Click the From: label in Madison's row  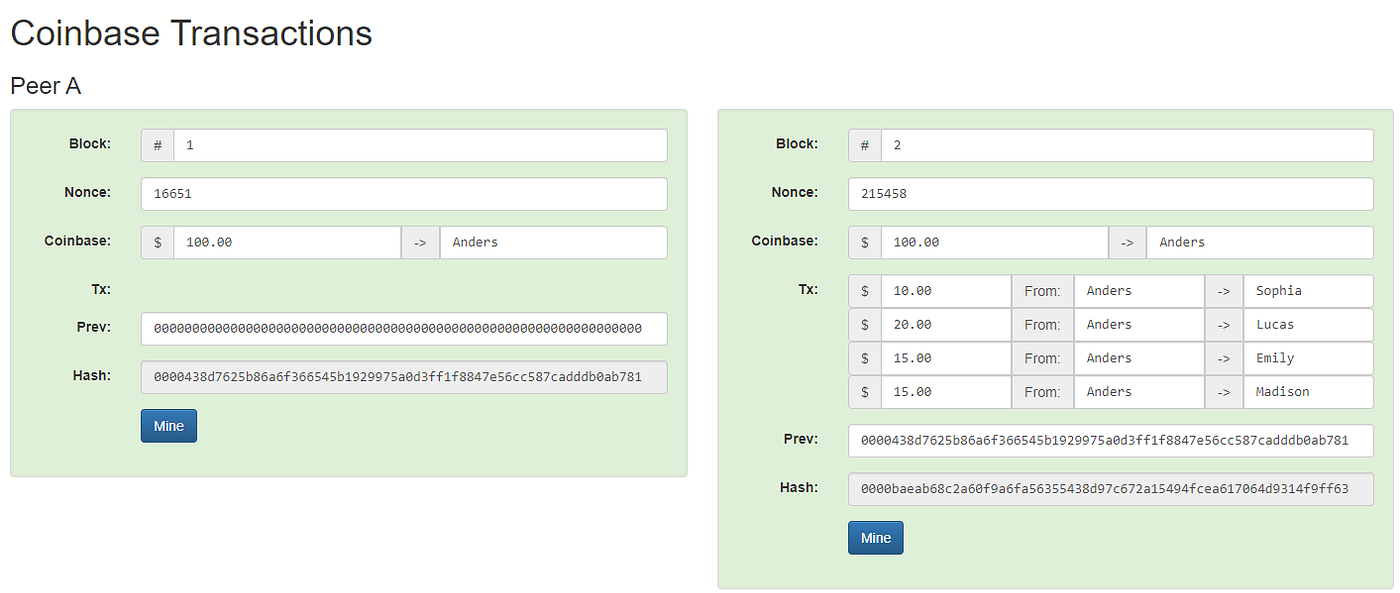click(1043, 392)
